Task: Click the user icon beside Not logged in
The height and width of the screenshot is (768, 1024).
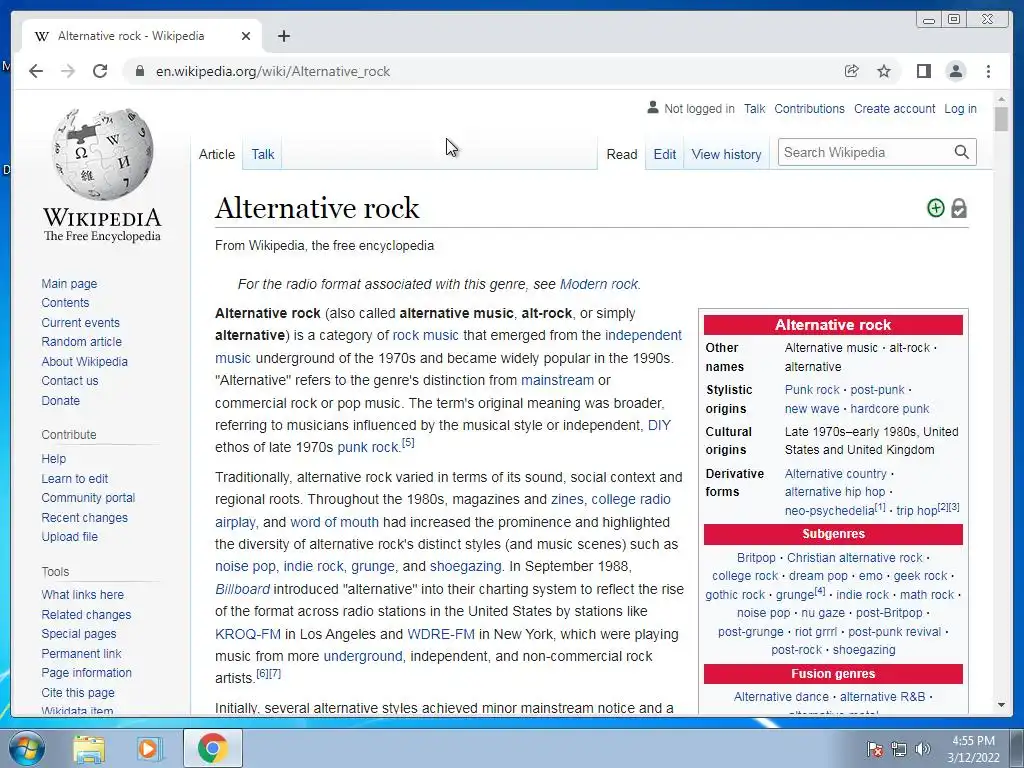Action: 652,107
